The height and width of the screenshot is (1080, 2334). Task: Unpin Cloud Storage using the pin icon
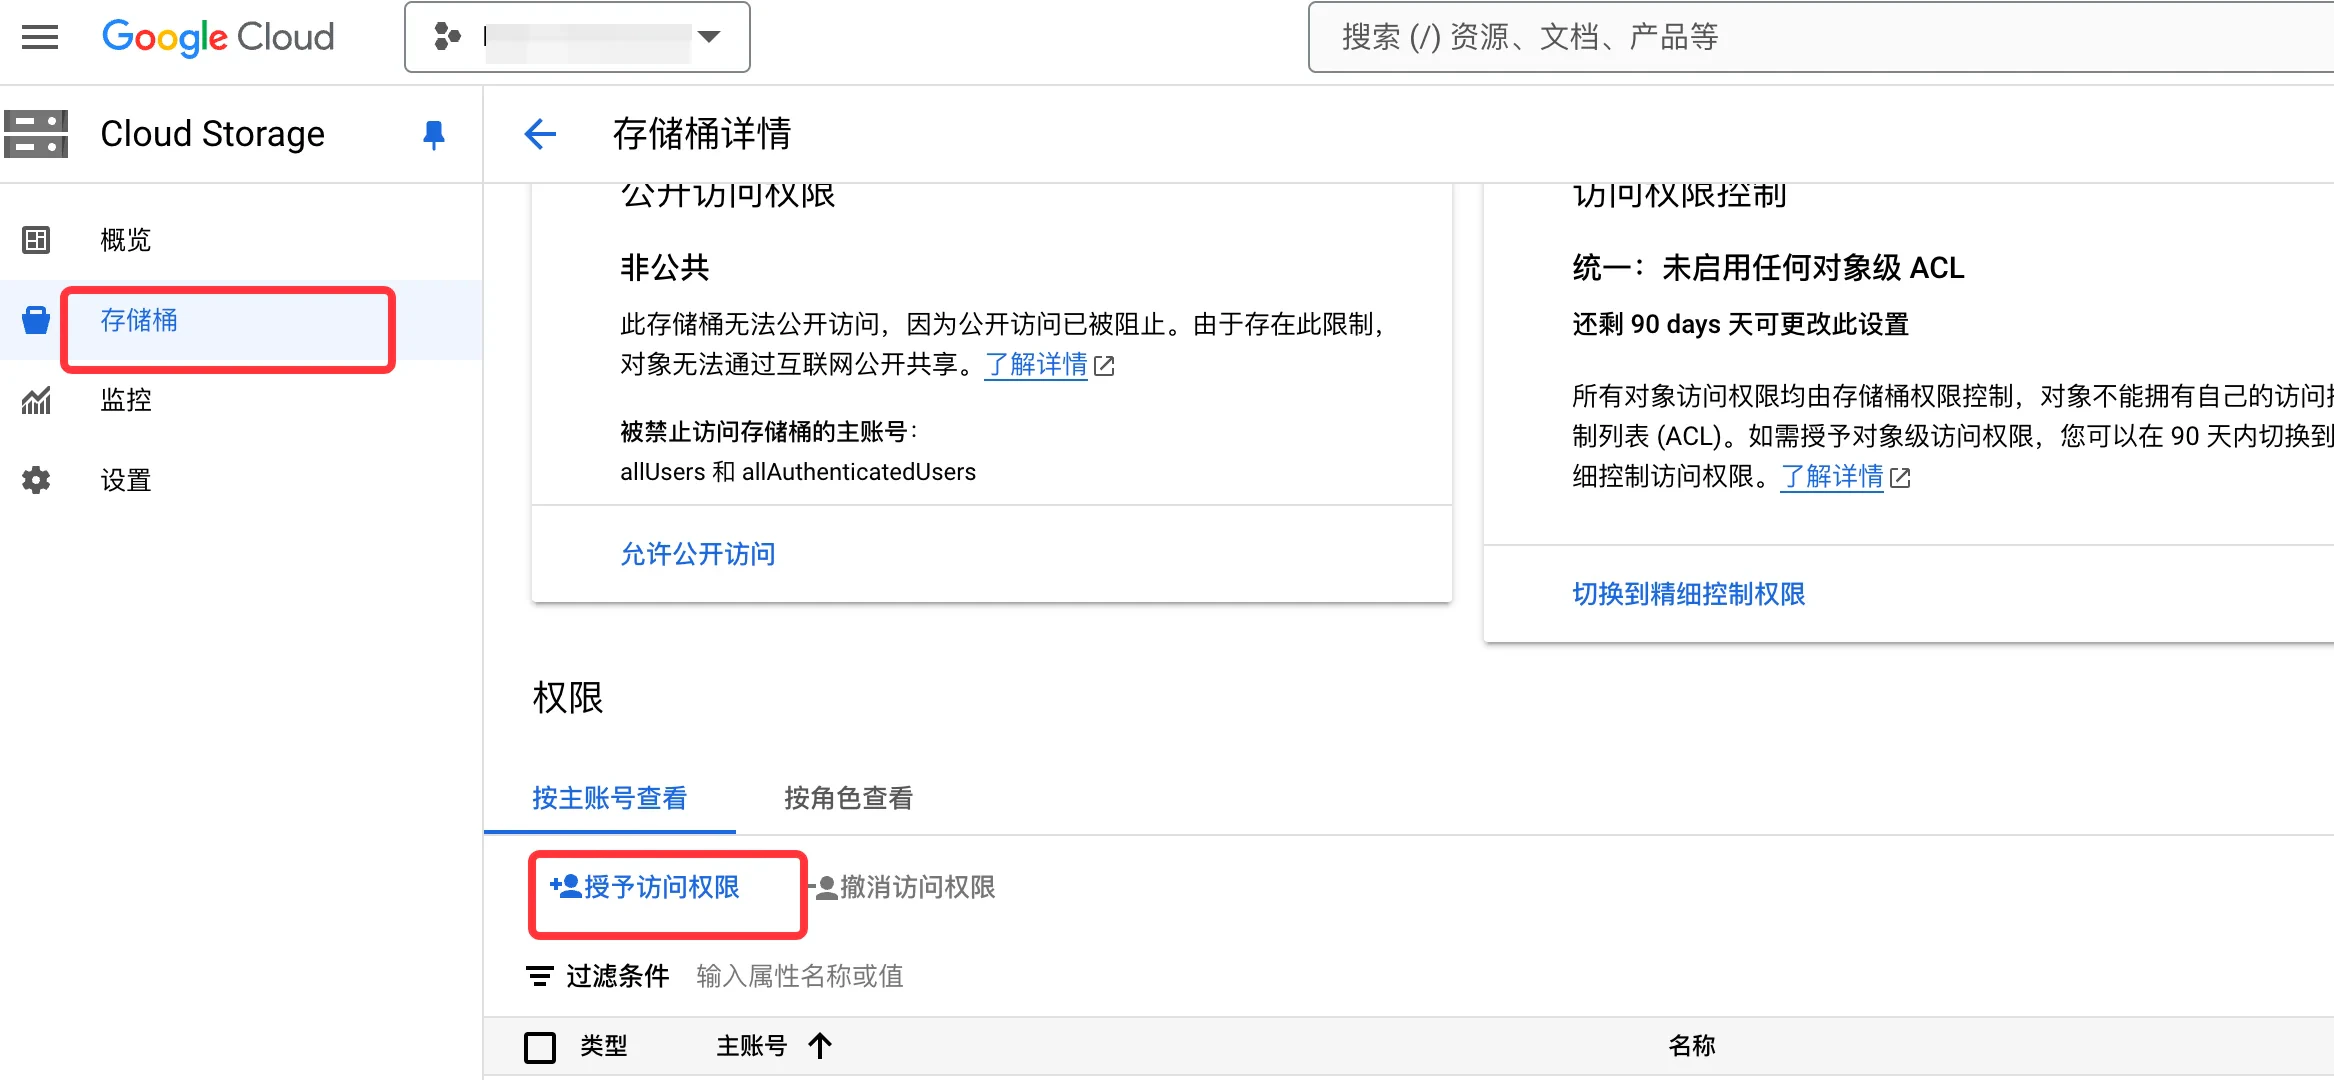click(433, 134)
